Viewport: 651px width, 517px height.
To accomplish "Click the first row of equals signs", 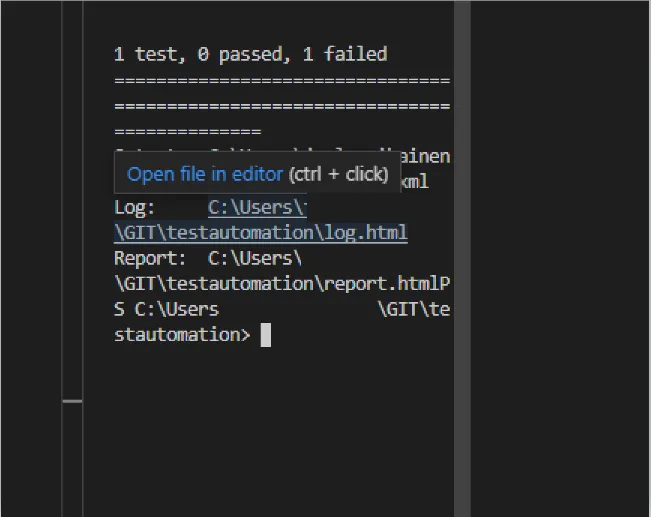I will coord(282,80).
